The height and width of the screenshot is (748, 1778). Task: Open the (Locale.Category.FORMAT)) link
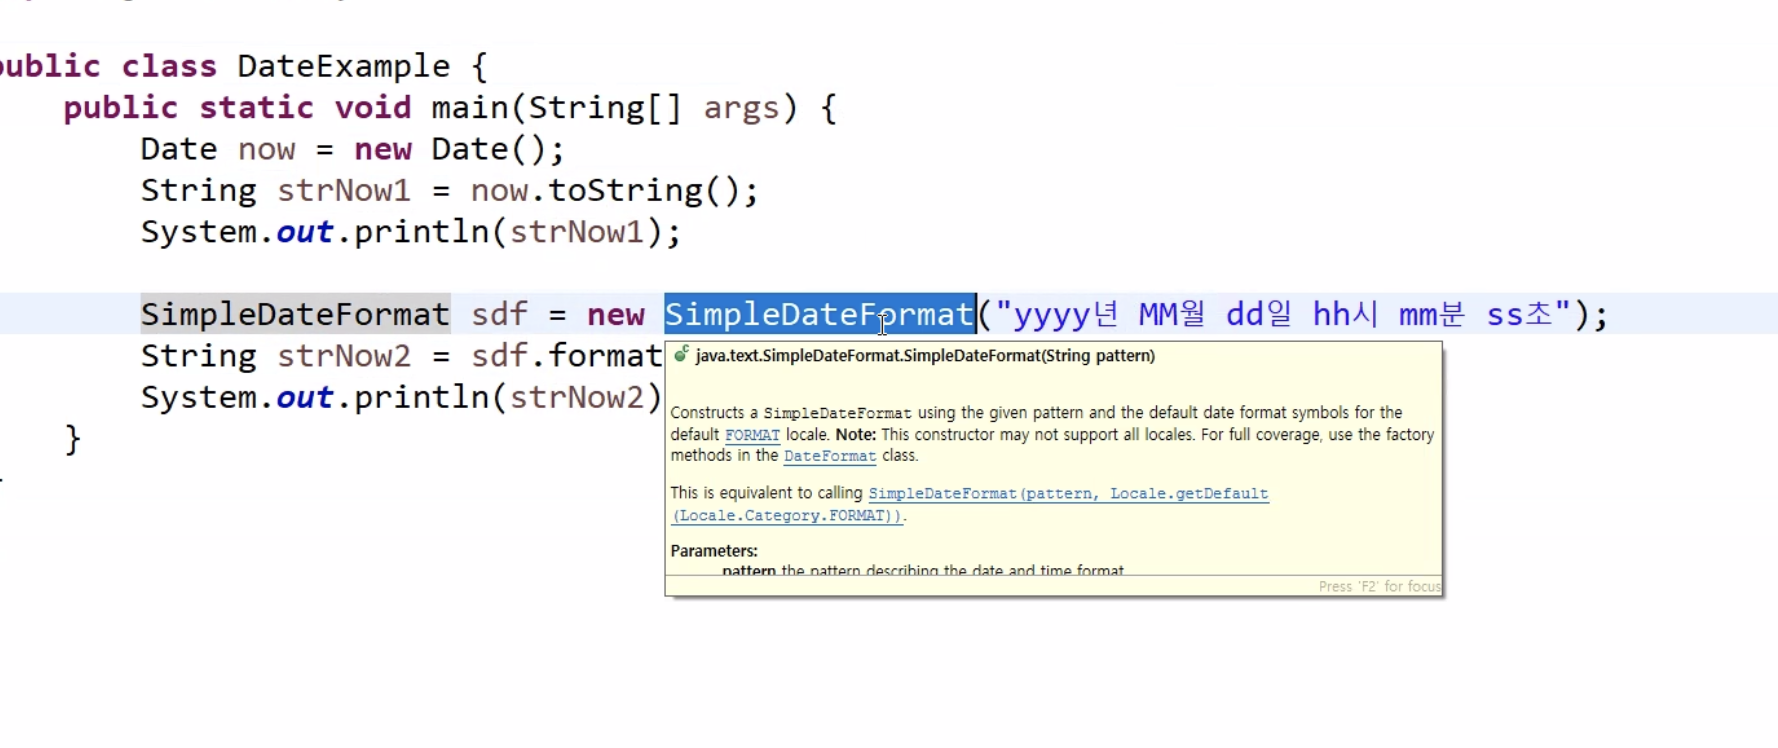(x=787, y=516)
